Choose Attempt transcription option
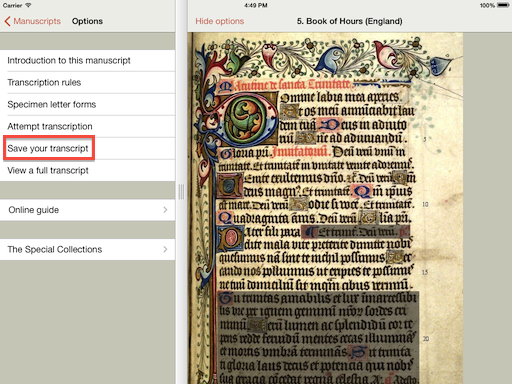The height and width of the screenshot is (384, 512). tap(87, 126)
